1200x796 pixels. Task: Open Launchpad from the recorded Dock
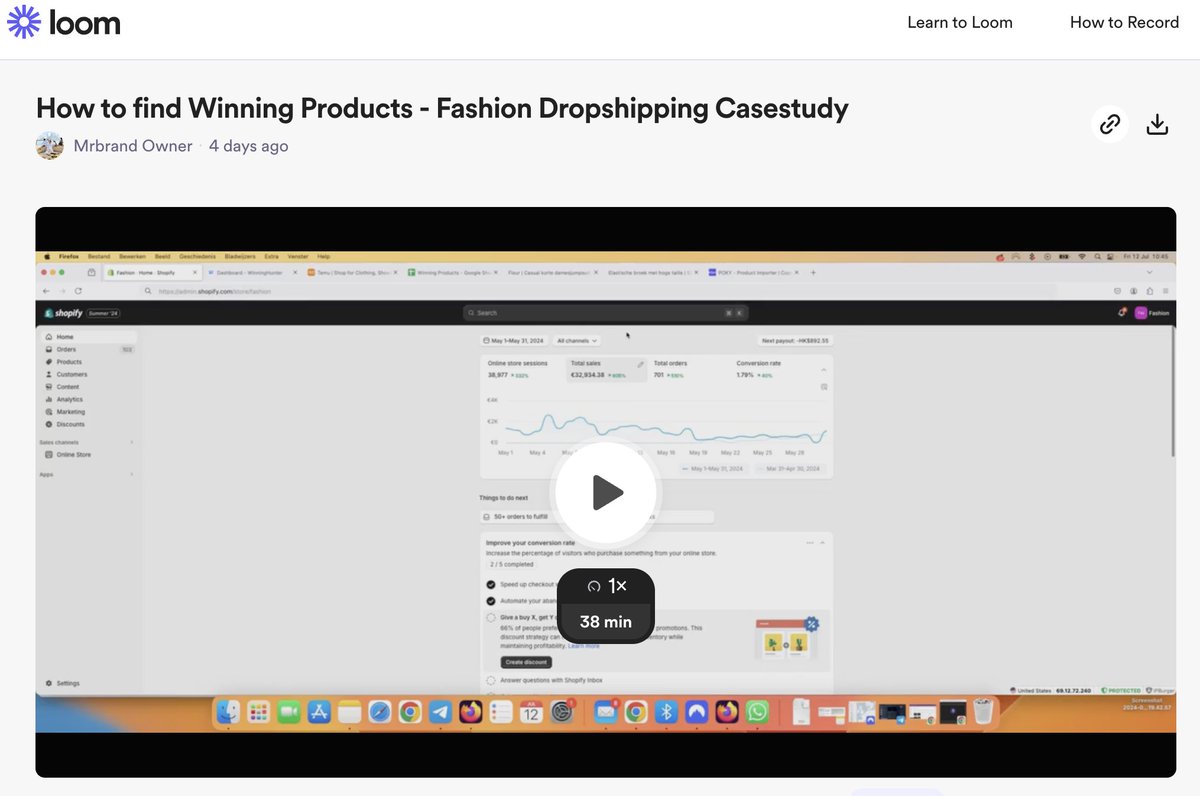pos(259,712)
